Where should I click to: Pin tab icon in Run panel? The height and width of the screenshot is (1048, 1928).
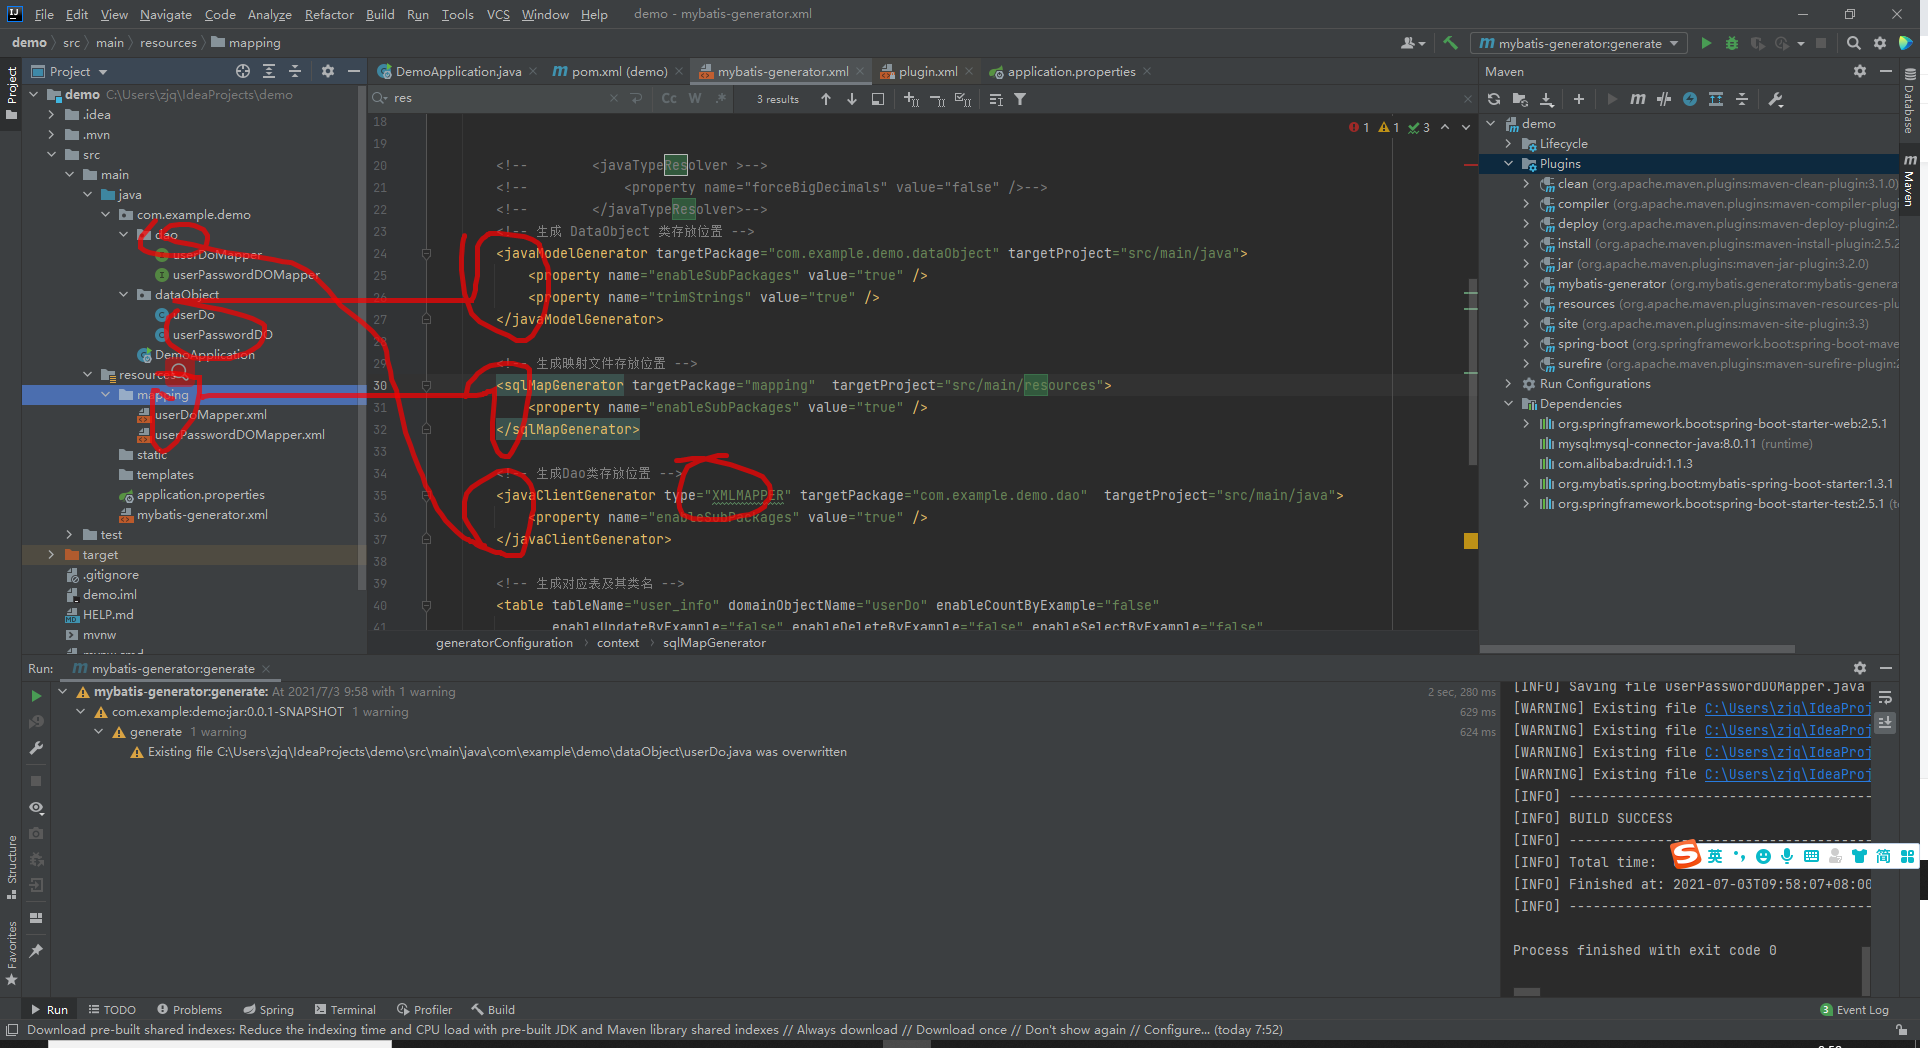tap(36, 950)
